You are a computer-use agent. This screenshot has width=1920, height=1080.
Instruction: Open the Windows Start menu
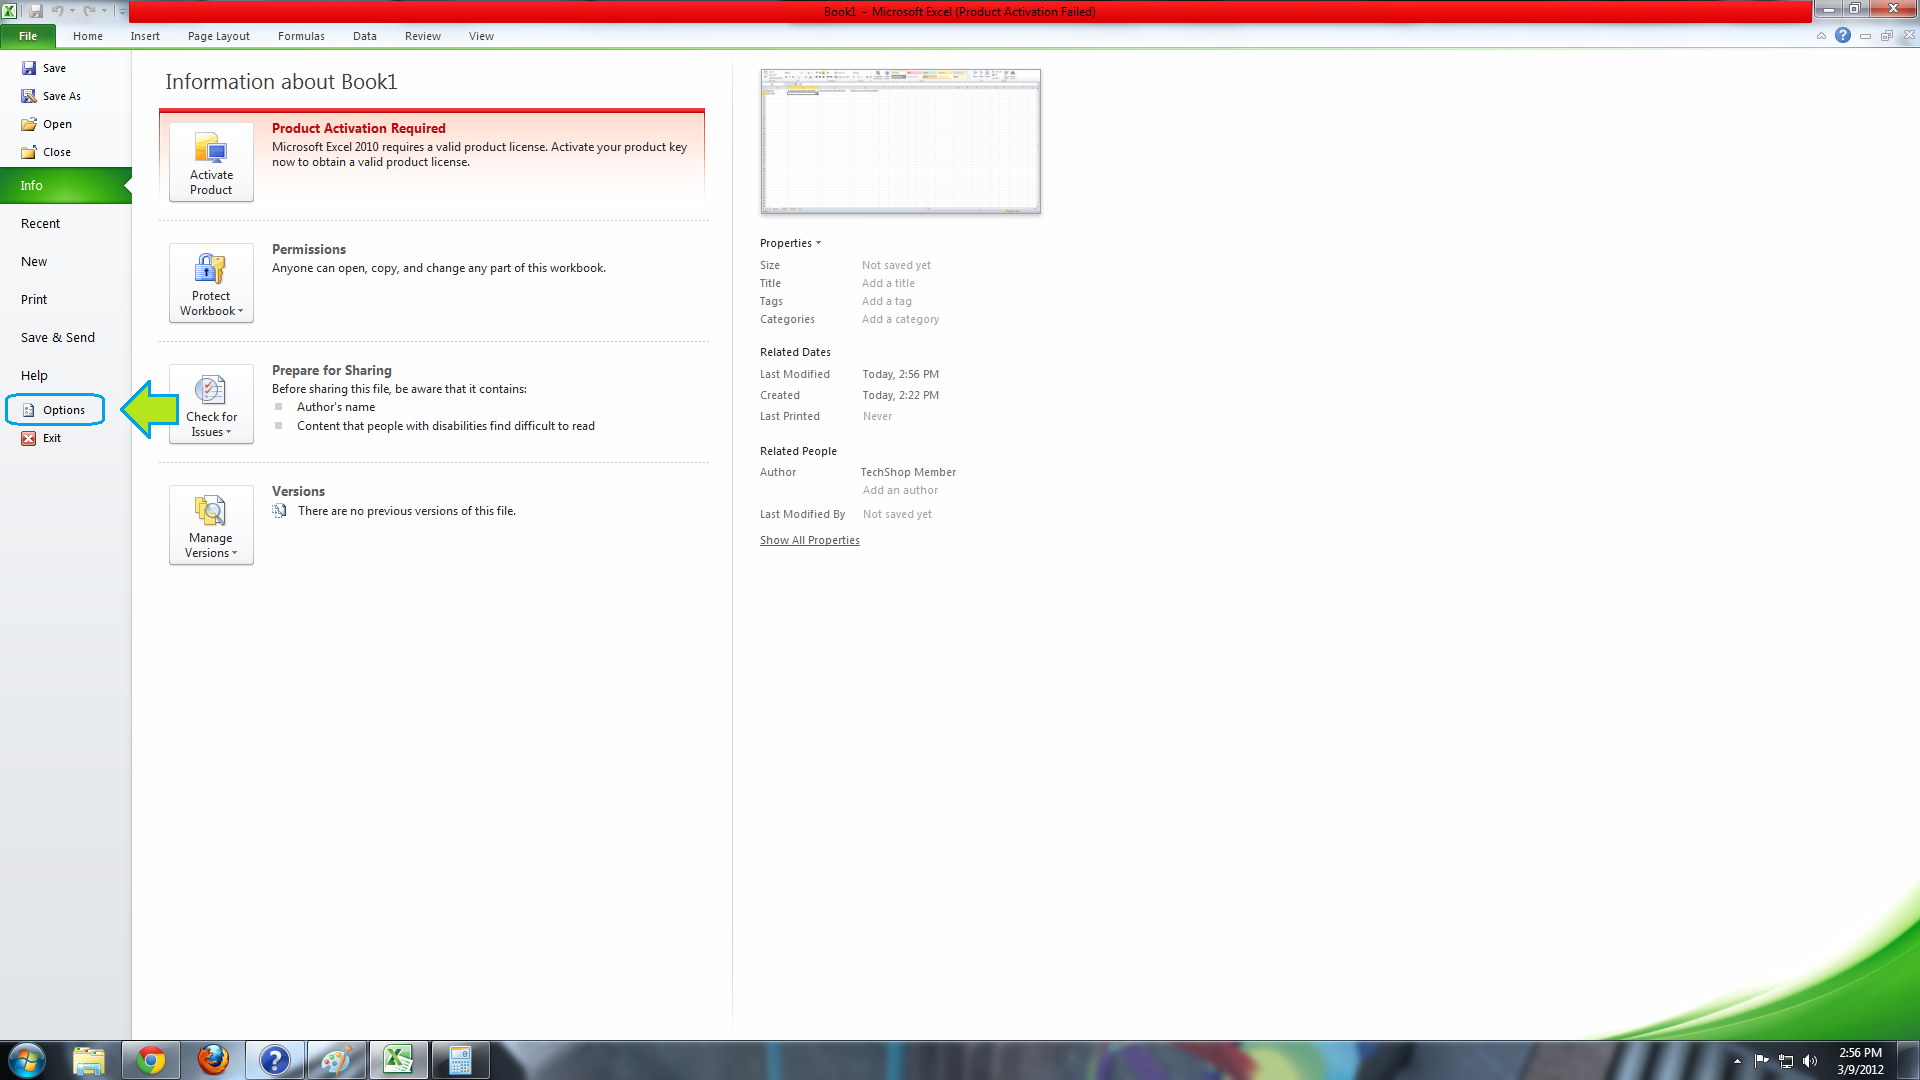(x=27, y=1060)
